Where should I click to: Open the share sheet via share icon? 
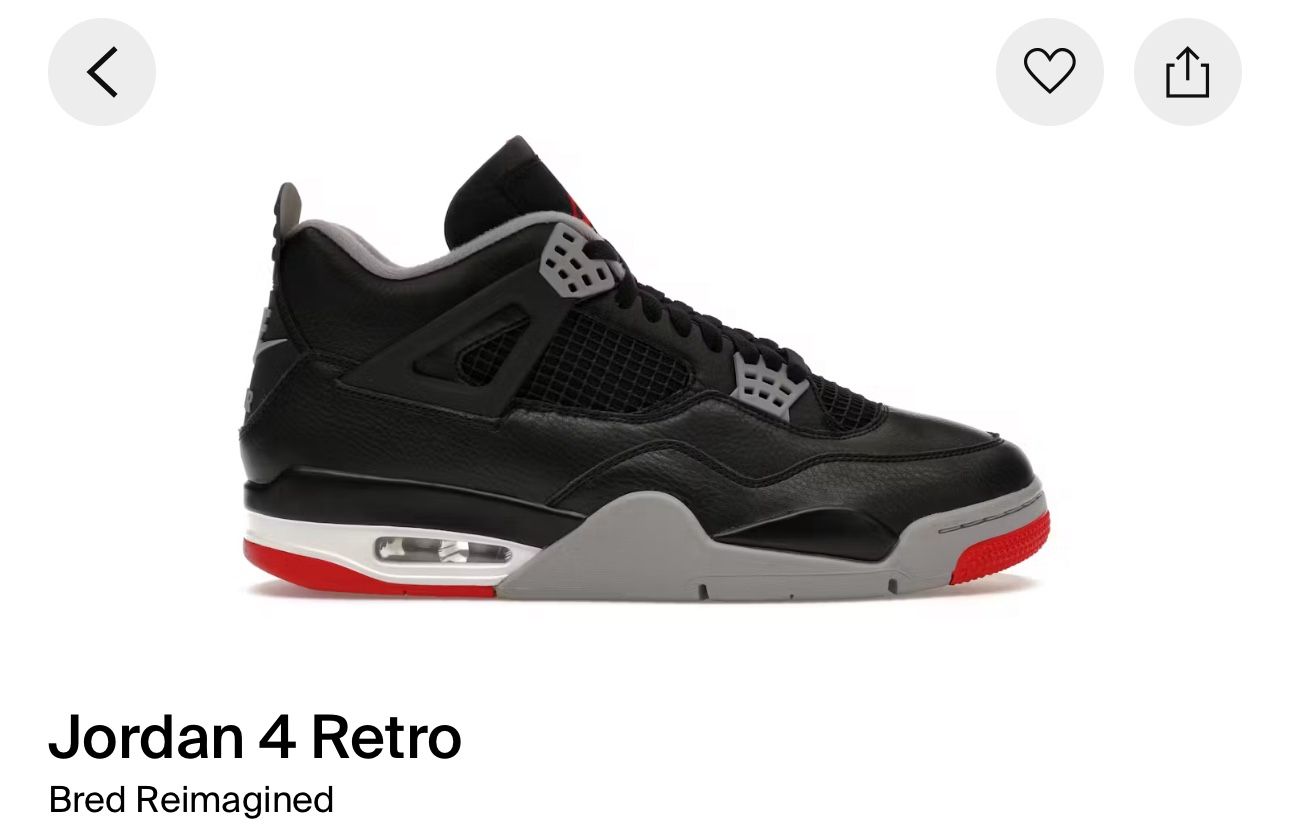click(1187, 72)
